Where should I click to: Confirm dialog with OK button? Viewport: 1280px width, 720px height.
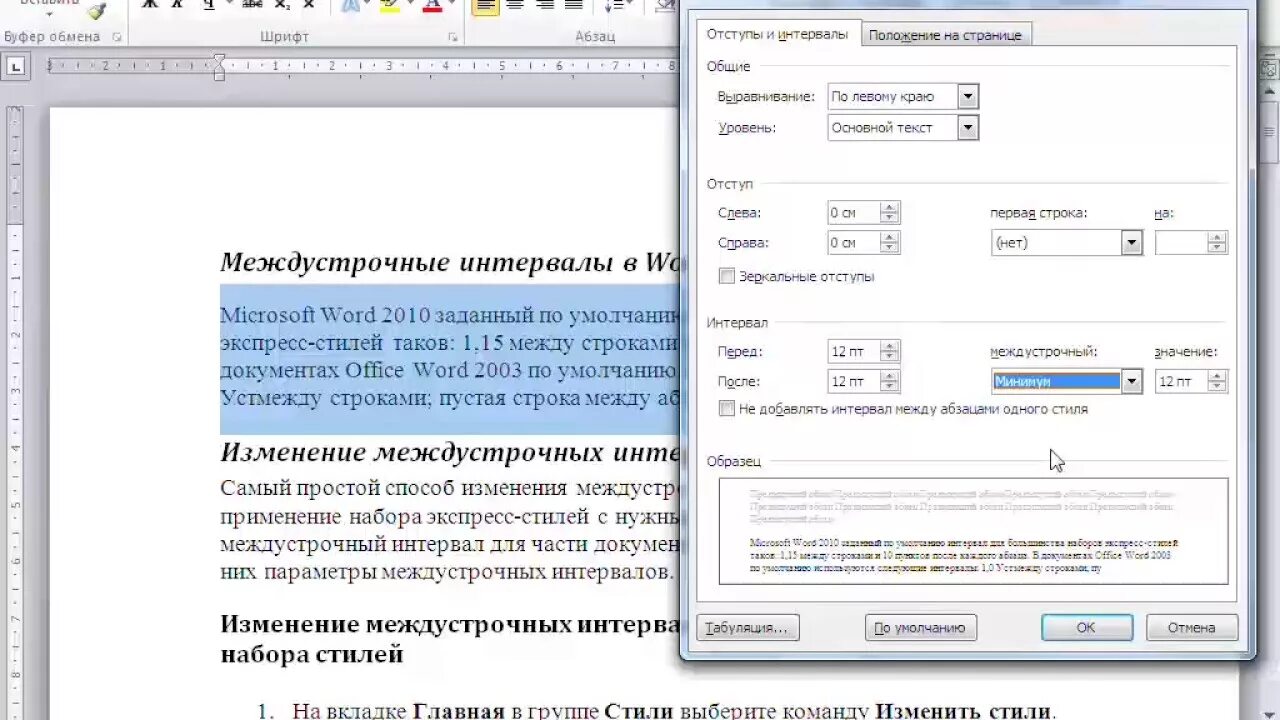[x=1087, y=628]
